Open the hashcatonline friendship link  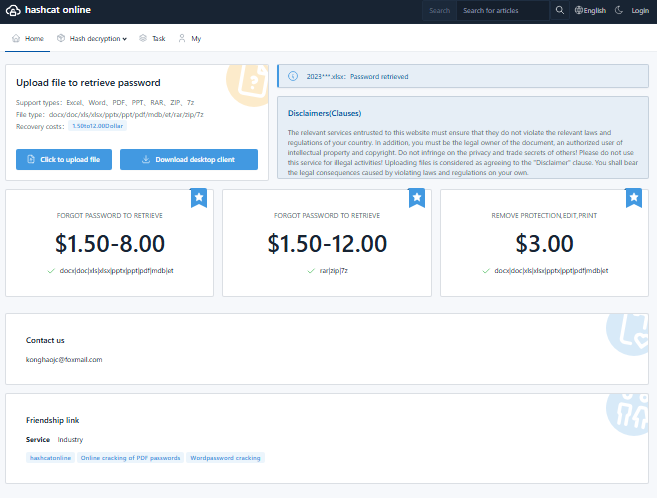(x=51, y=458)
